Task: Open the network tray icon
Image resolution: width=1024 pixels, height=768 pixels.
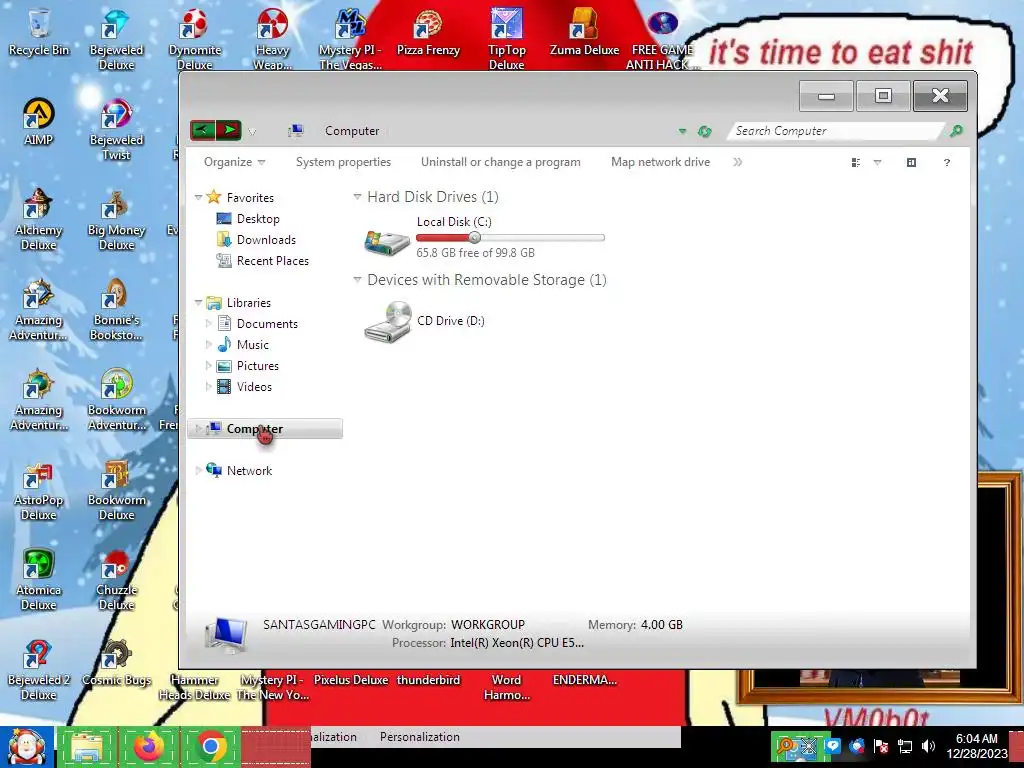Action: point(904,746)
